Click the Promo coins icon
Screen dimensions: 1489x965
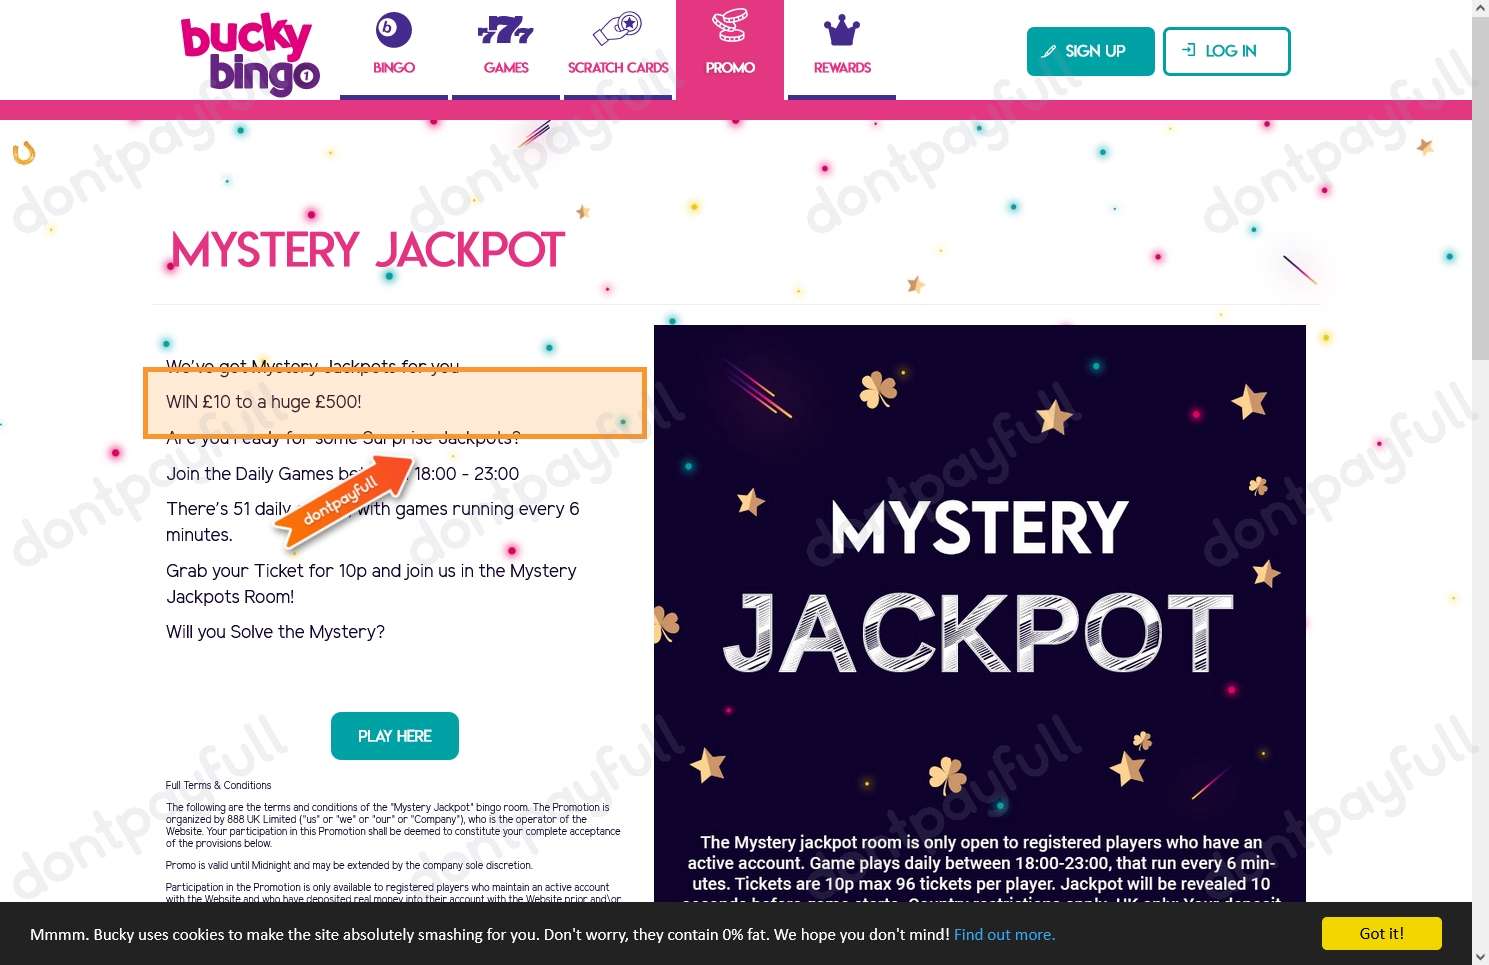(730, 26)
